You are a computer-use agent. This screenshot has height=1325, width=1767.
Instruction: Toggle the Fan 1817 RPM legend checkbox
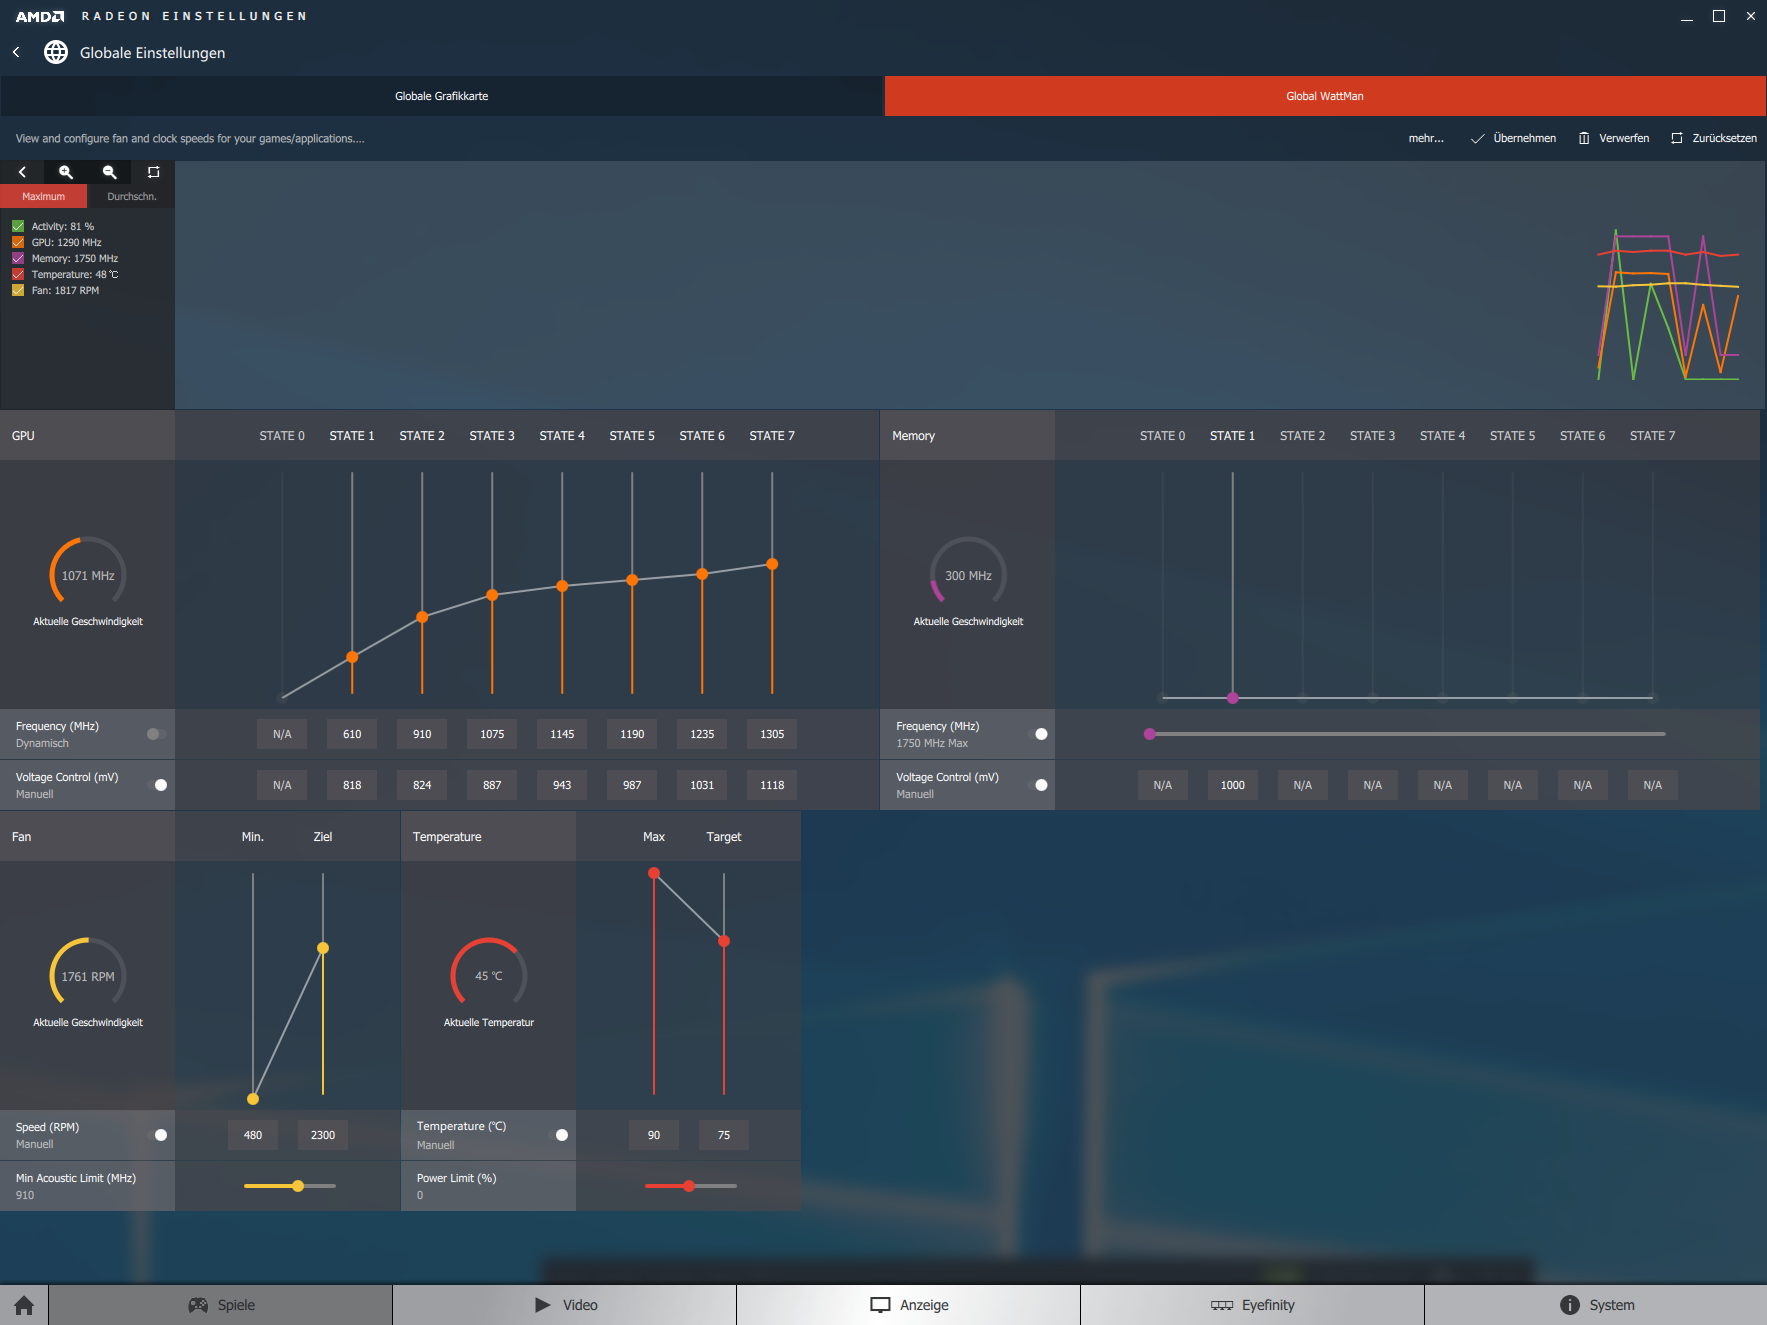[x=18, y=290]
